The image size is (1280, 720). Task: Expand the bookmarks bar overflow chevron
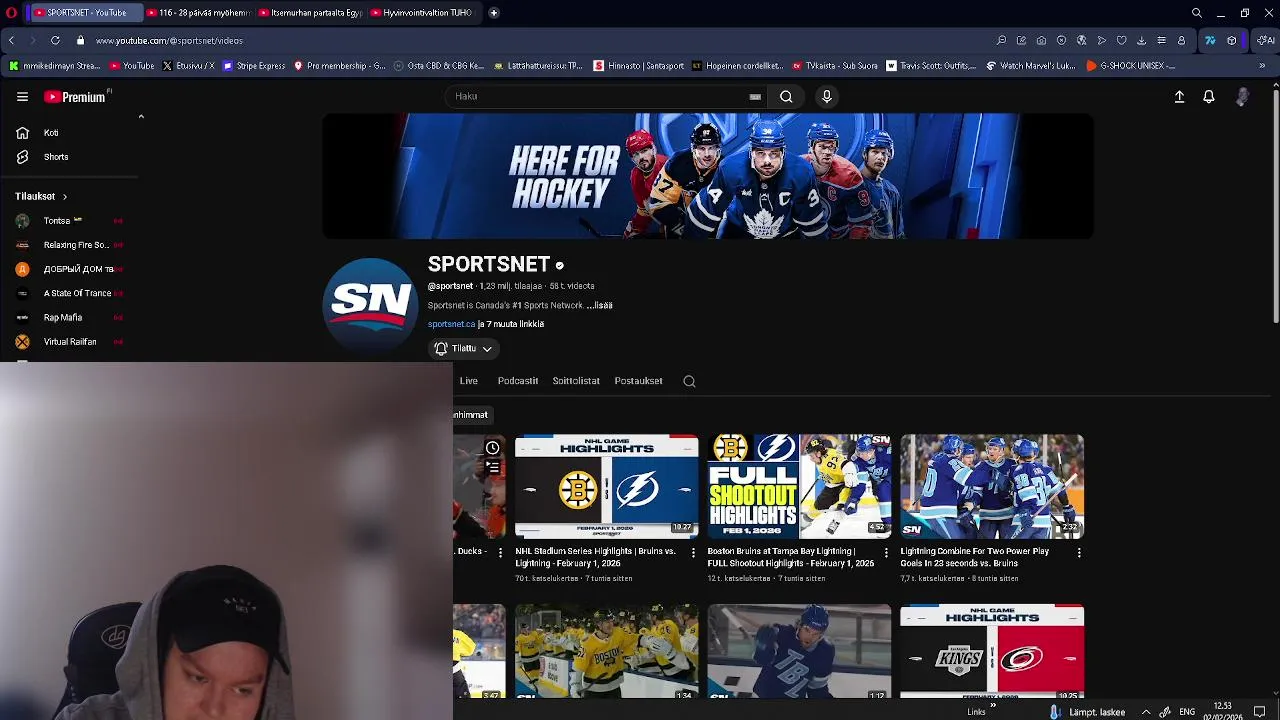point(1262,66)
